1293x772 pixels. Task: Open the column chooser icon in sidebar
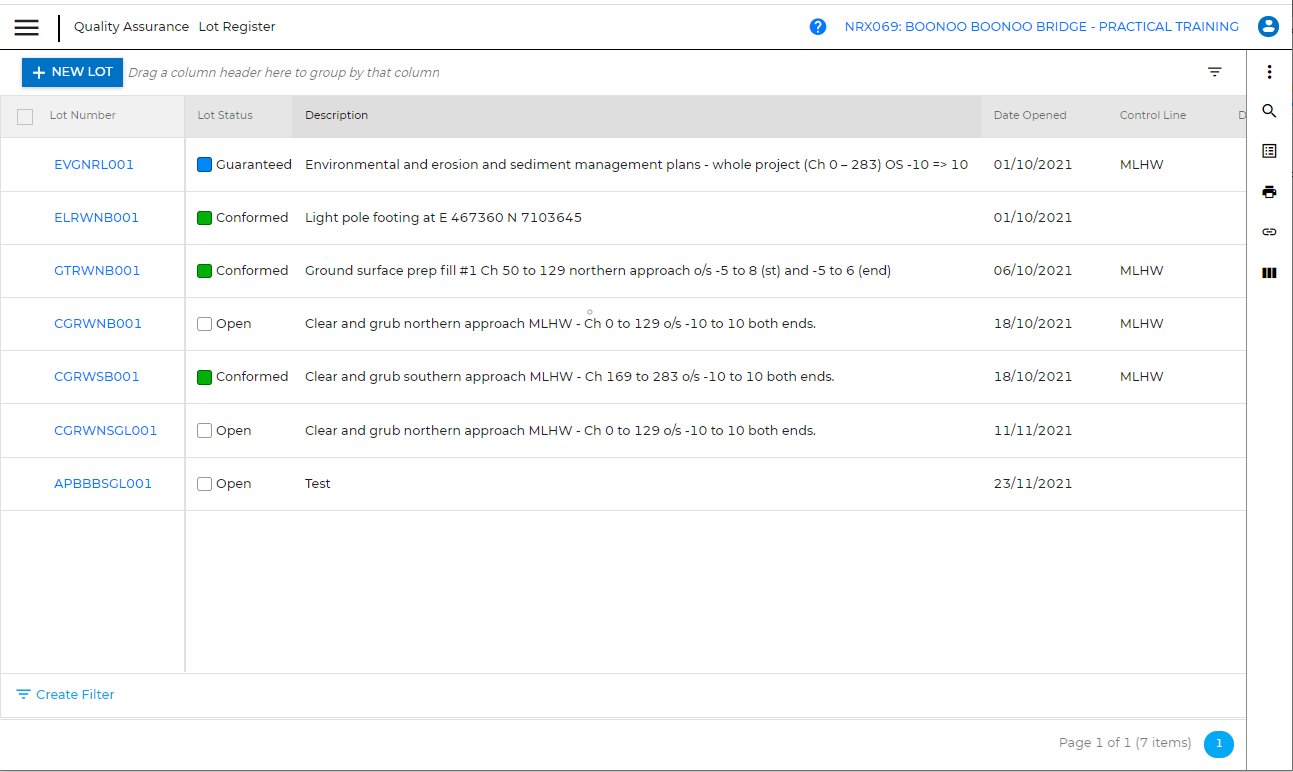point(1269,272)
